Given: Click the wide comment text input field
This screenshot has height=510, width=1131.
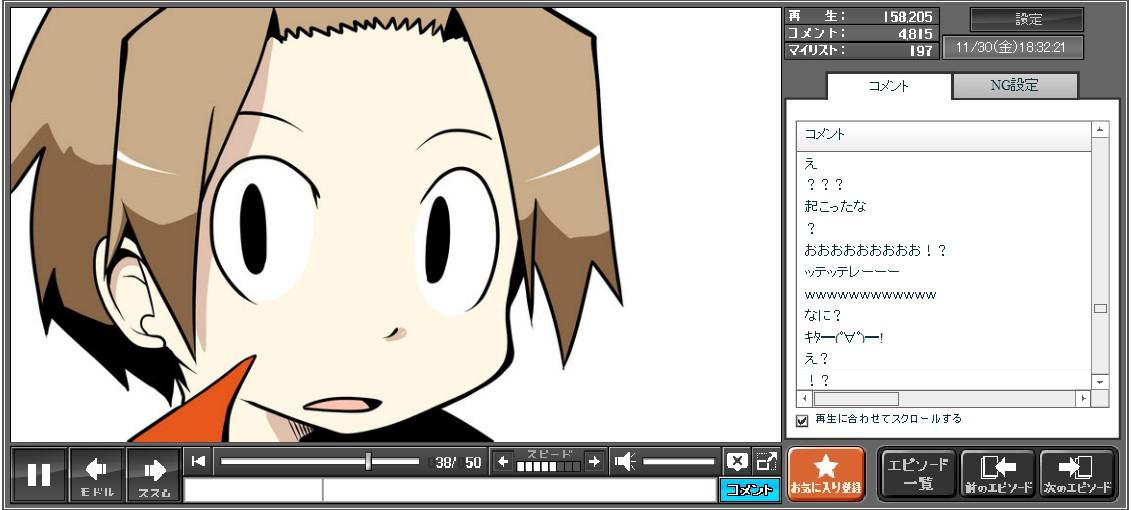Looking at the screenshot, I should tap(518, 490).
